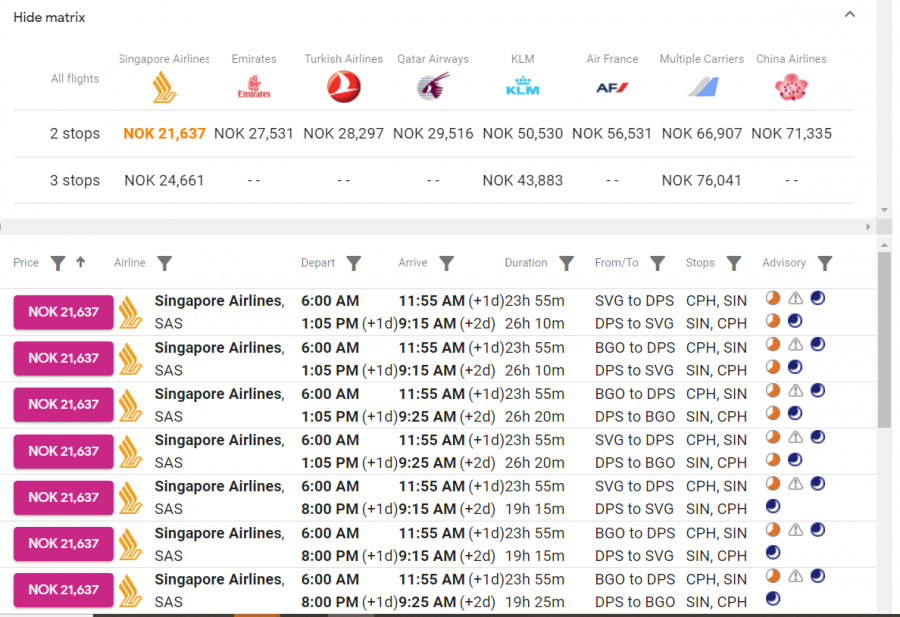900x617 pixels.
Task: Open the Stops column filter
Action: 734,263
